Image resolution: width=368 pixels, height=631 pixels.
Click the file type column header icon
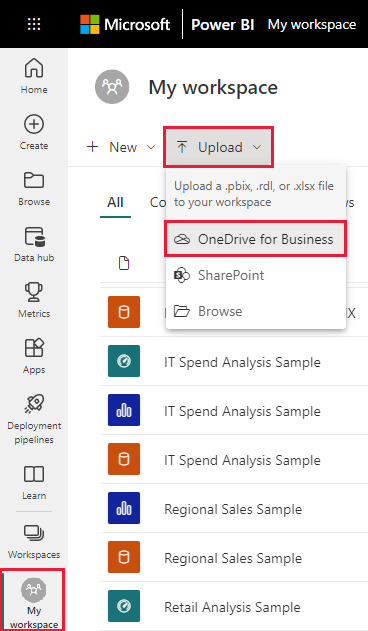[124, 263]
